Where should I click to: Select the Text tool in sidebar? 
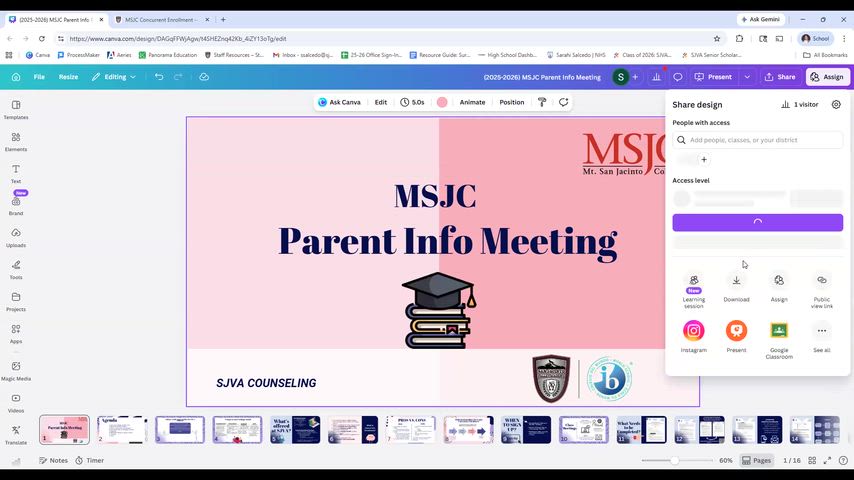[16, 174]
